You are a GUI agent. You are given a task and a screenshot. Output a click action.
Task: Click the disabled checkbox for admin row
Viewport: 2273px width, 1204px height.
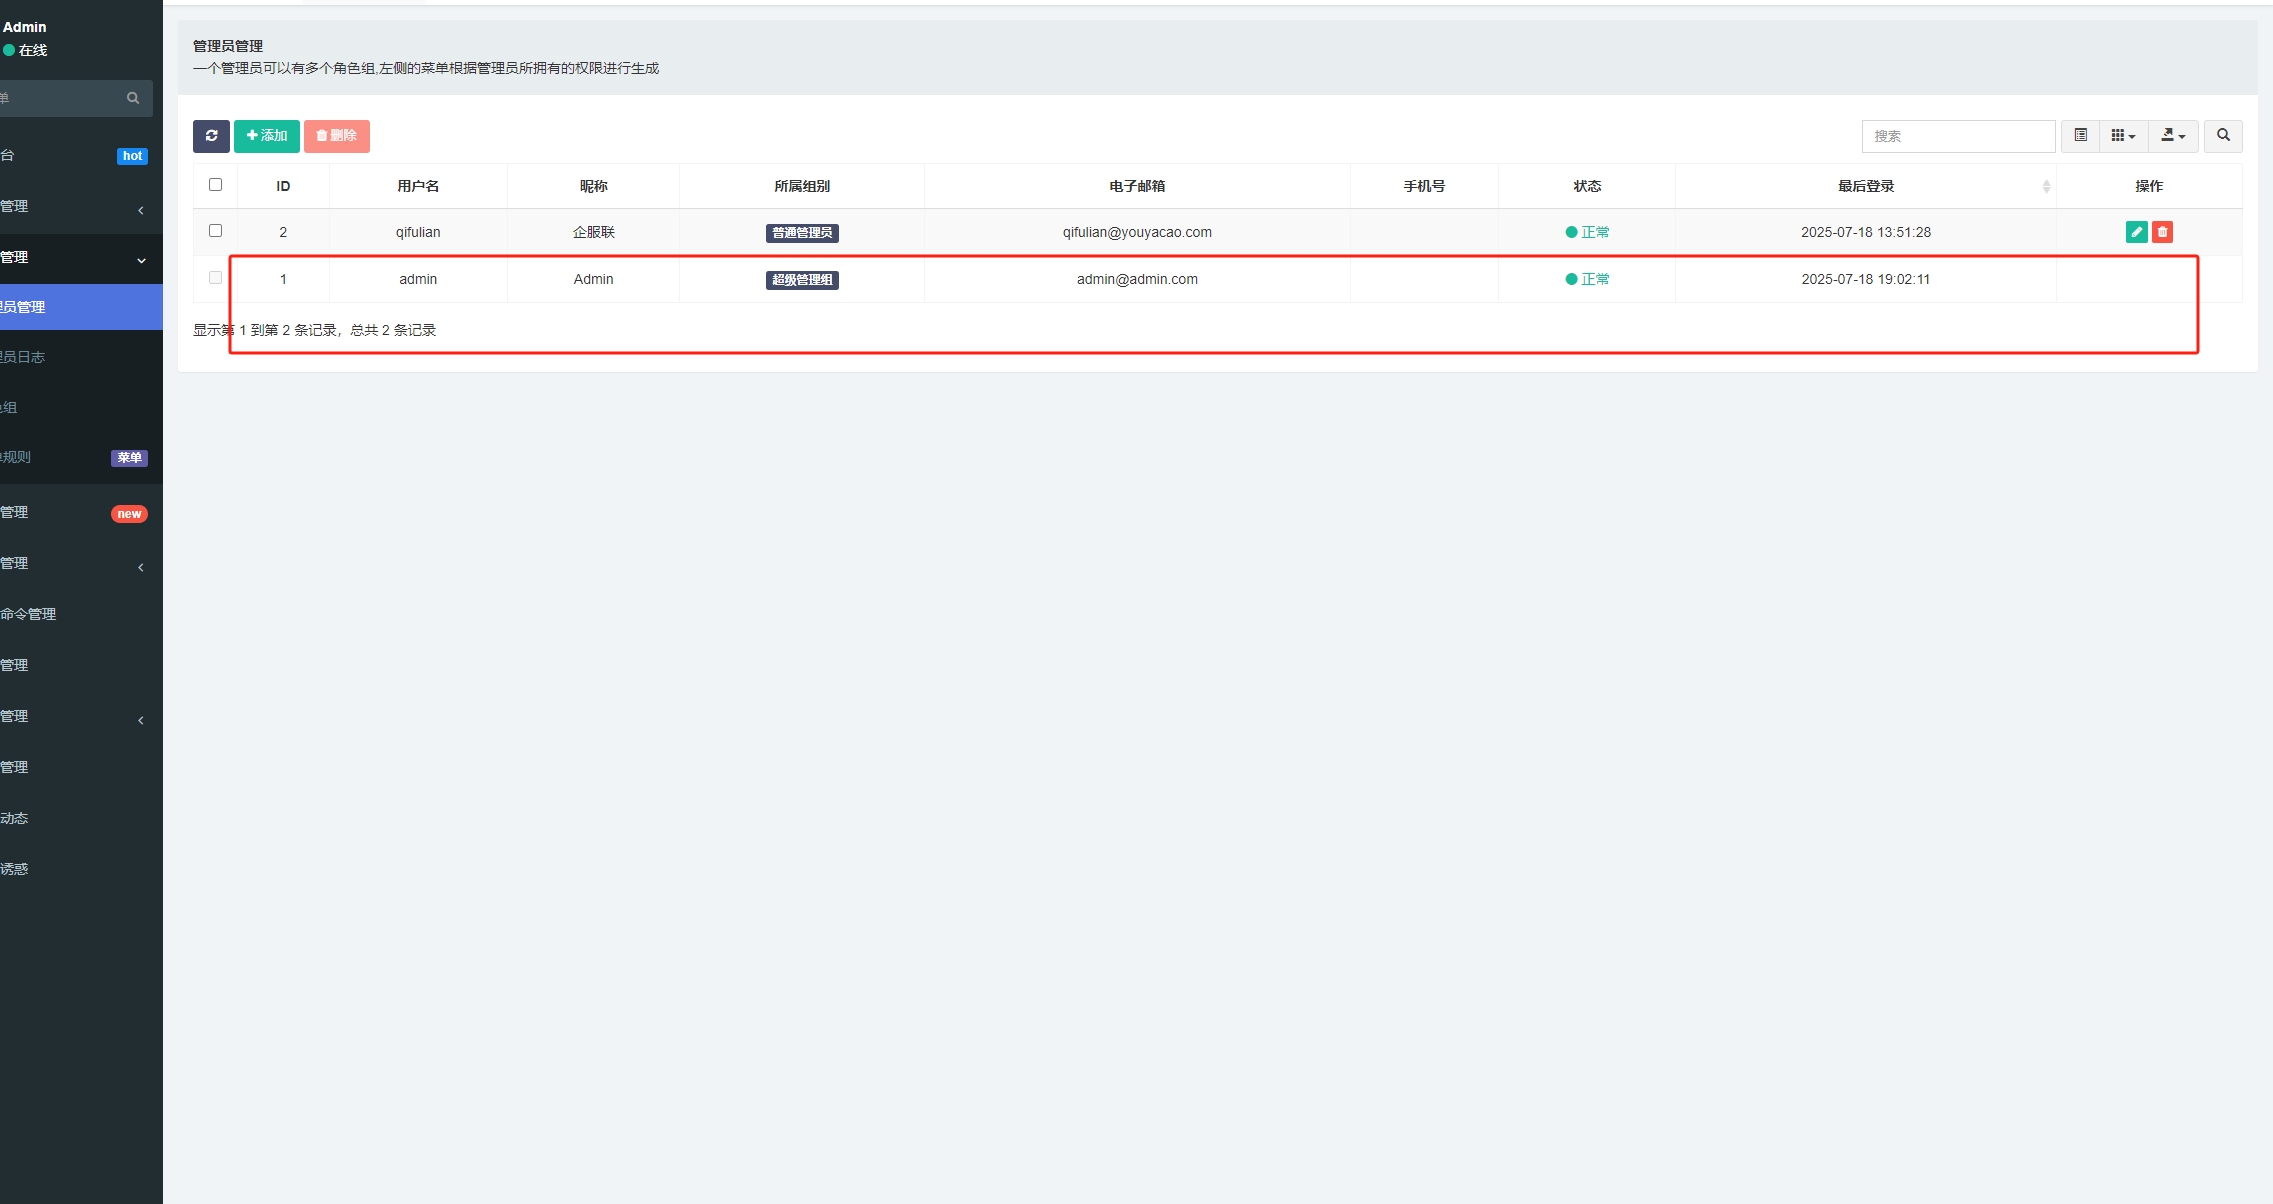[x=215, y=278]
